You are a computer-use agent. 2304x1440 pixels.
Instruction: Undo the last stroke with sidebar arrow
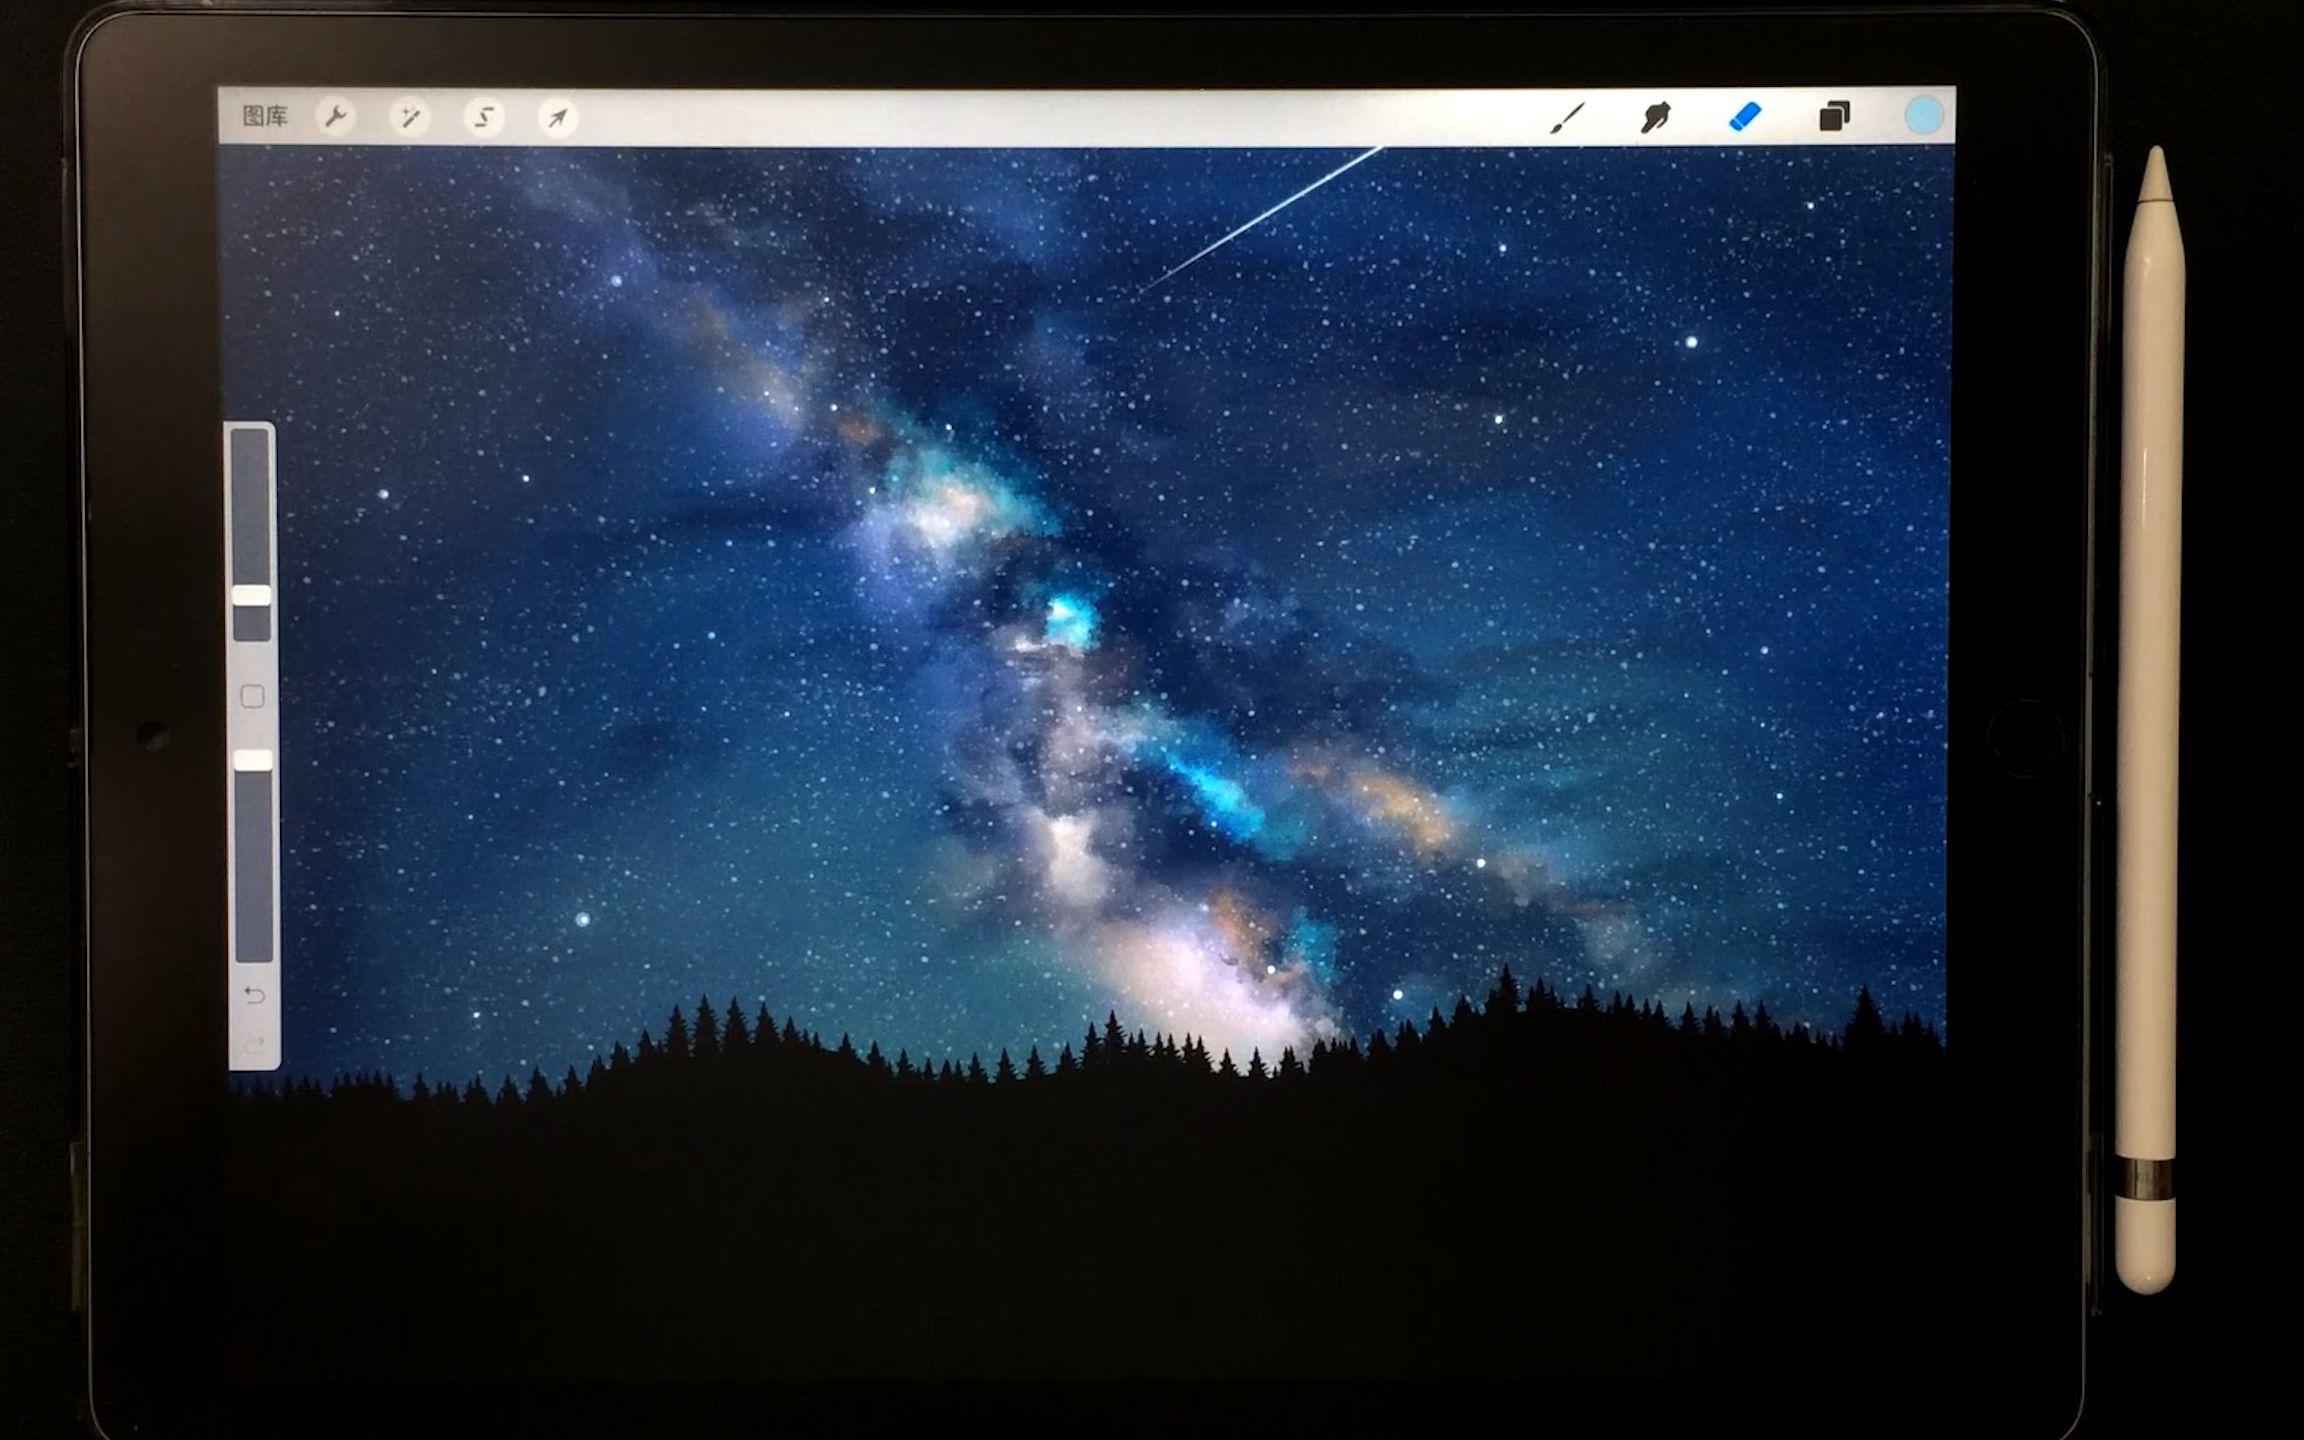click(254, 995)
